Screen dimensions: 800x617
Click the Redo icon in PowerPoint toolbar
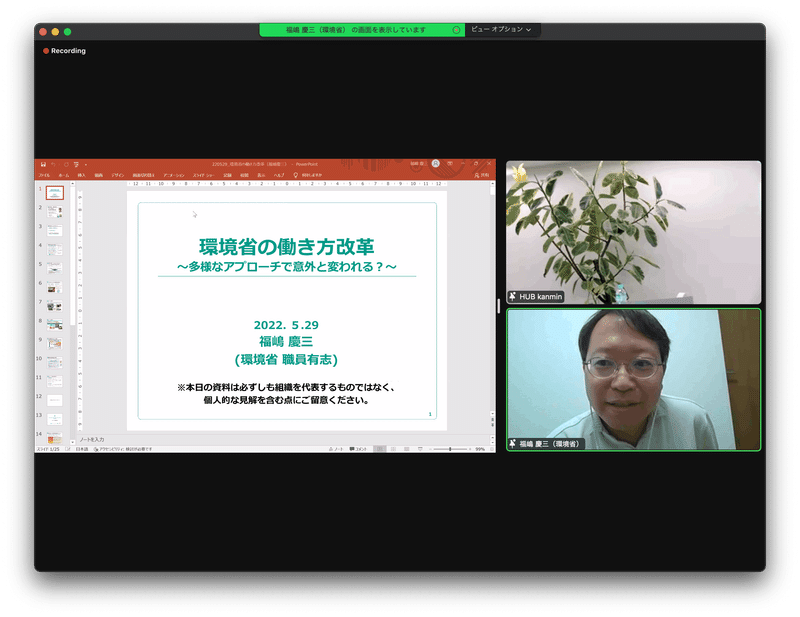pos(66,164)
